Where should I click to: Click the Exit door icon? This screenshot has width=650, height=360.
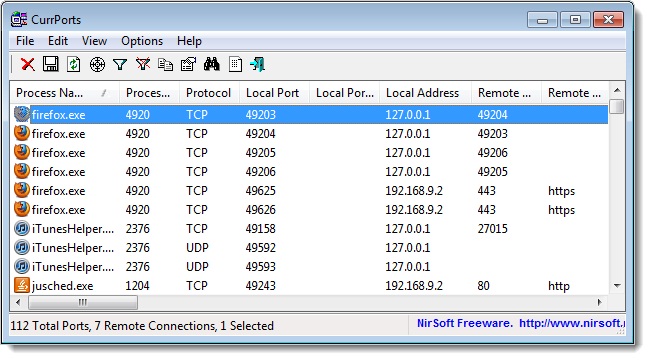257,64
